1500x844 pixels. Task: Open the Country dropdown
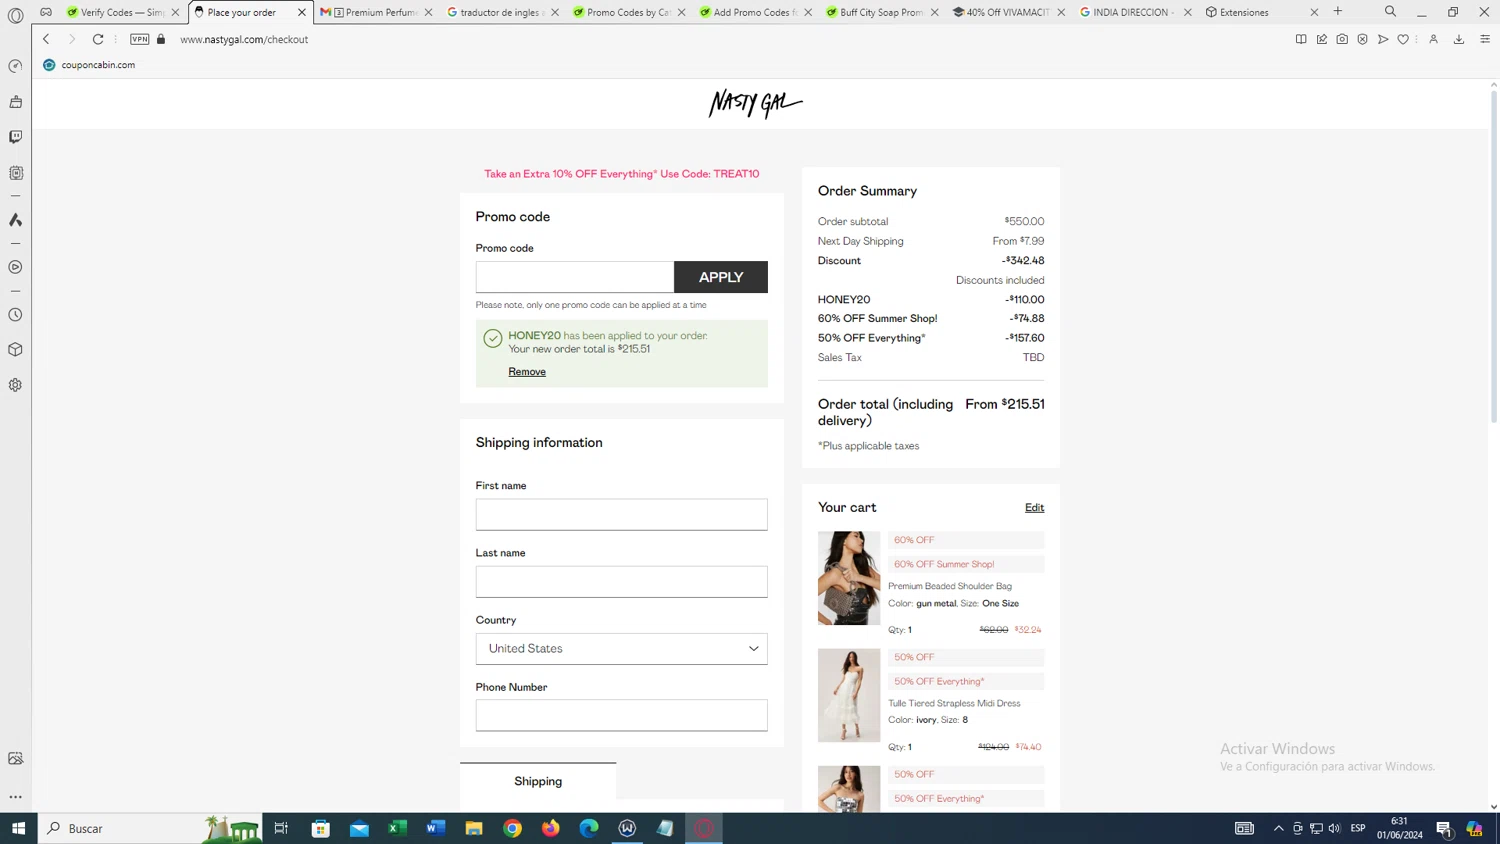pos(622,649)
